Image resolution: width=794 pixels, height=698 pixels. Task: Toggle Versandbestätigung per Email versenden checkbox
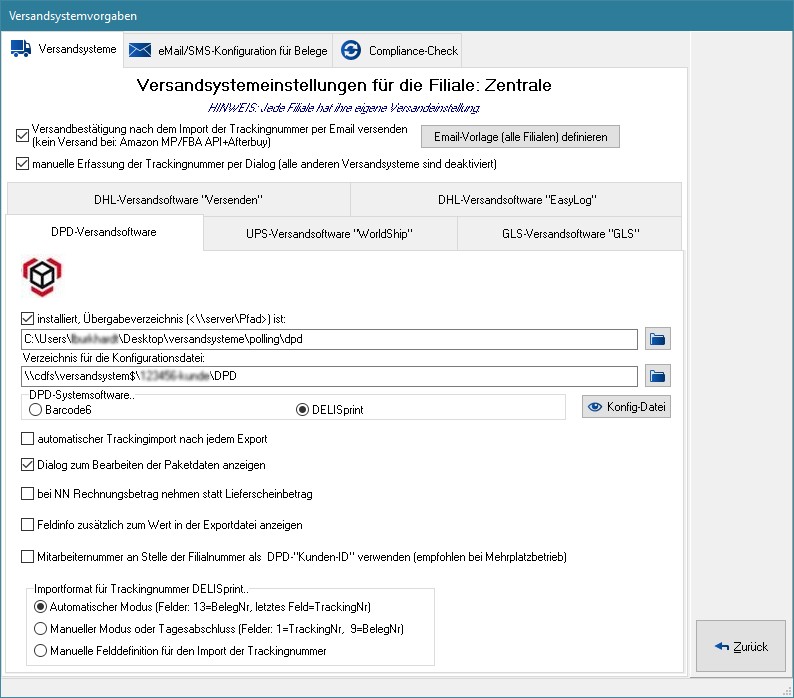22,135
